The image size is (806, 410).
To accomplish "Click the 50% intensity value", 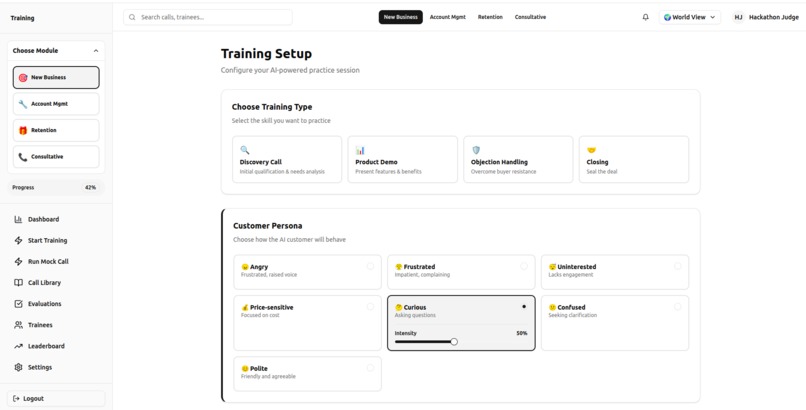I will tap(522, 333).
